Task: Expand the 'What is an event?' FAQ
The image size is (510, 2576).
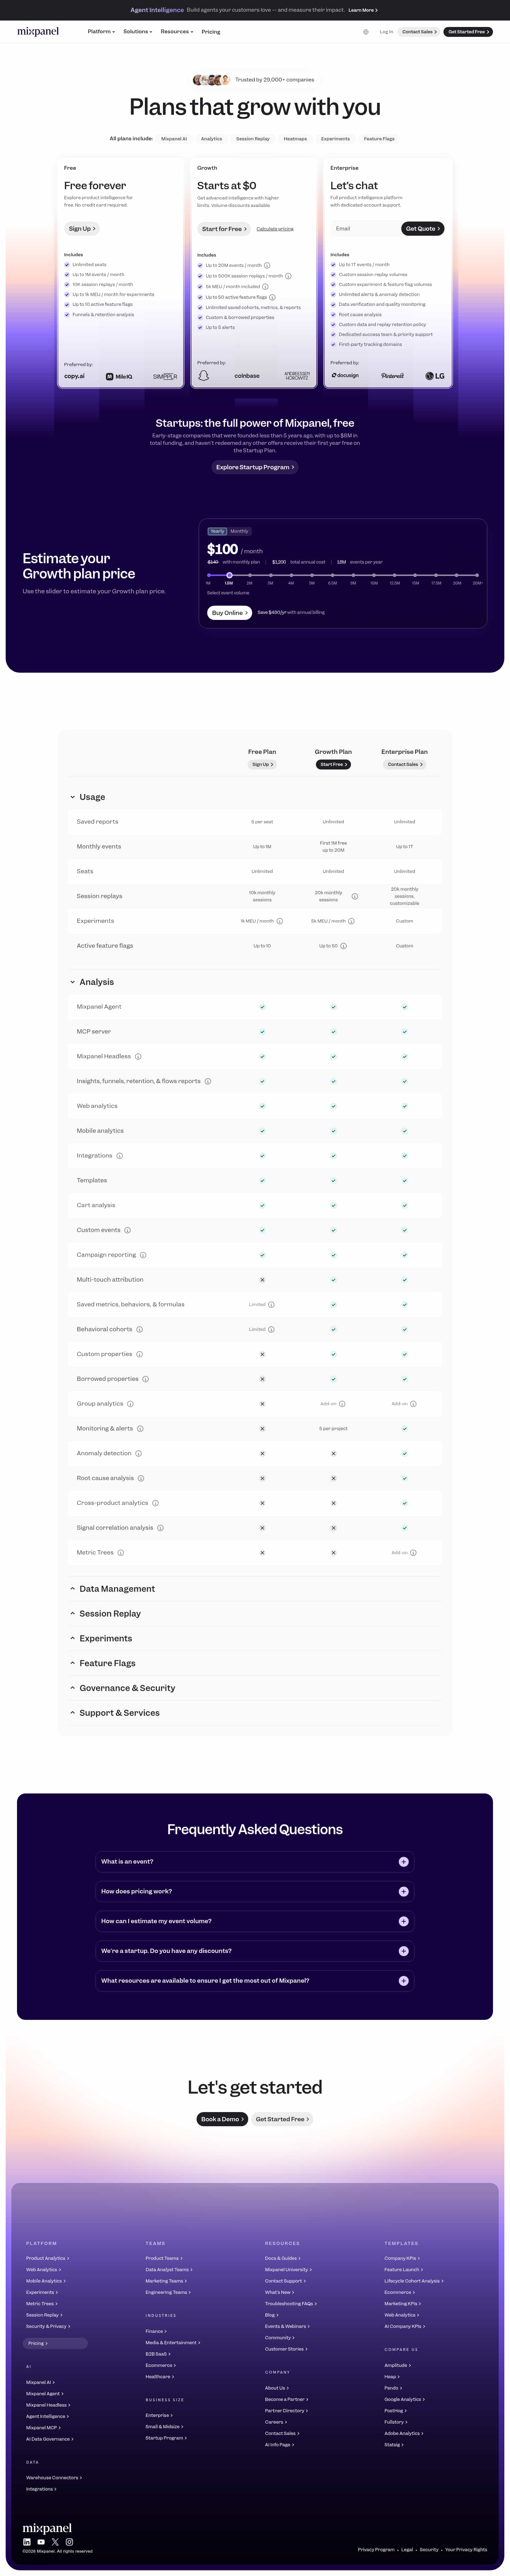Action: click(255, 1861)
